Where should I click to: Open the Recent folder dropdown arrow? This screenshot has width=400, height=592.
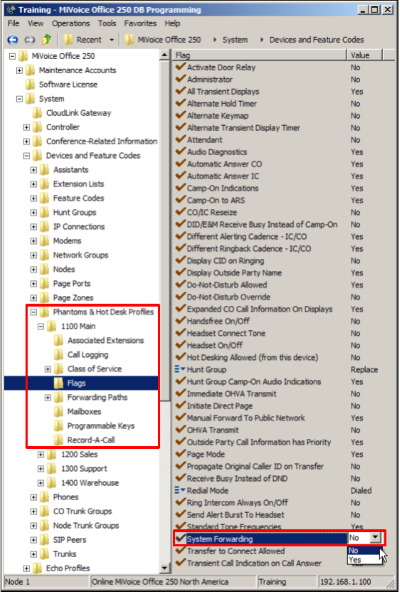coord(111,40)
